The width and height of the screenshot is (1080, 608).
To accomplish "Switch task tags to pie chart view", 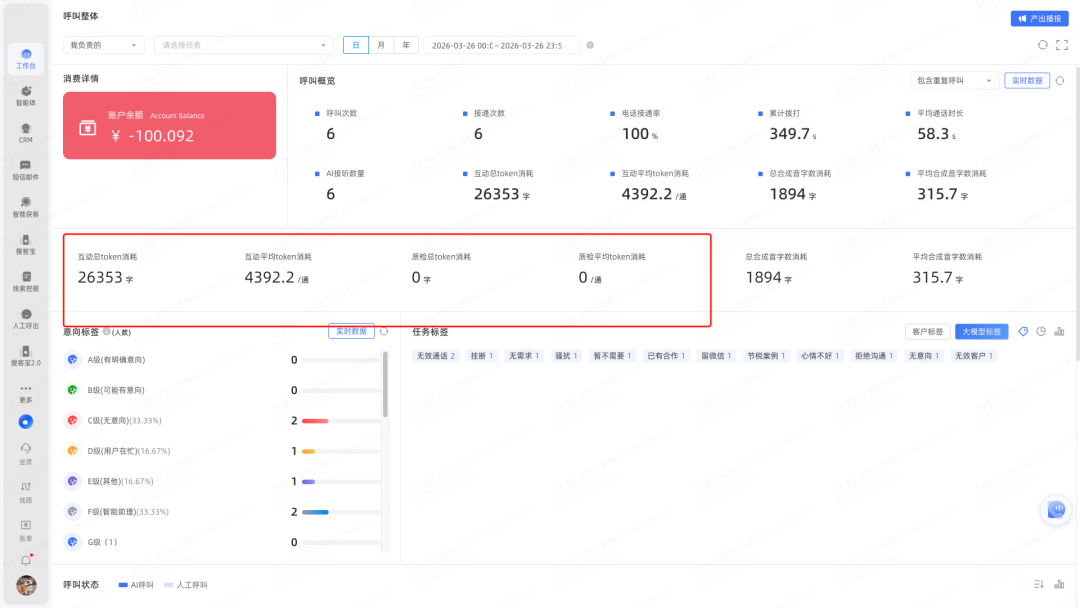I will coord(1041,332).
